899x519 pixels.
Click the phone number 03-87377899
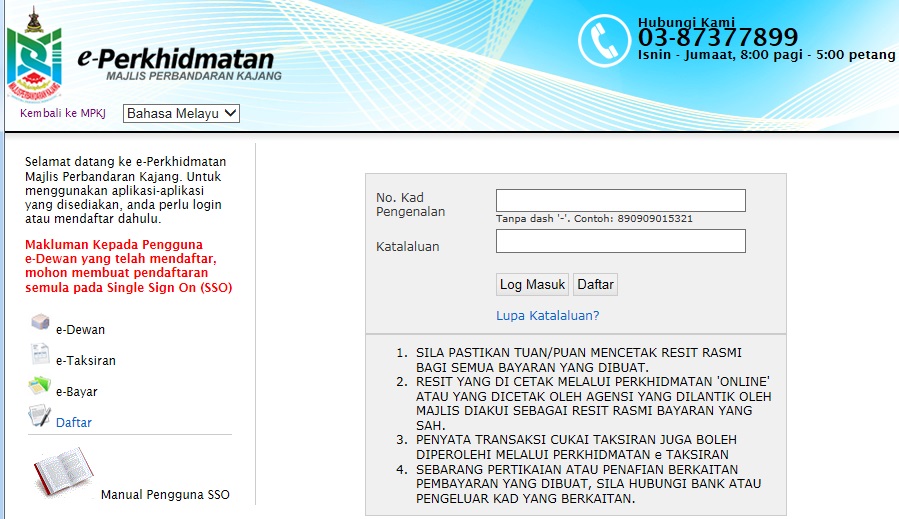pos(718,38)
